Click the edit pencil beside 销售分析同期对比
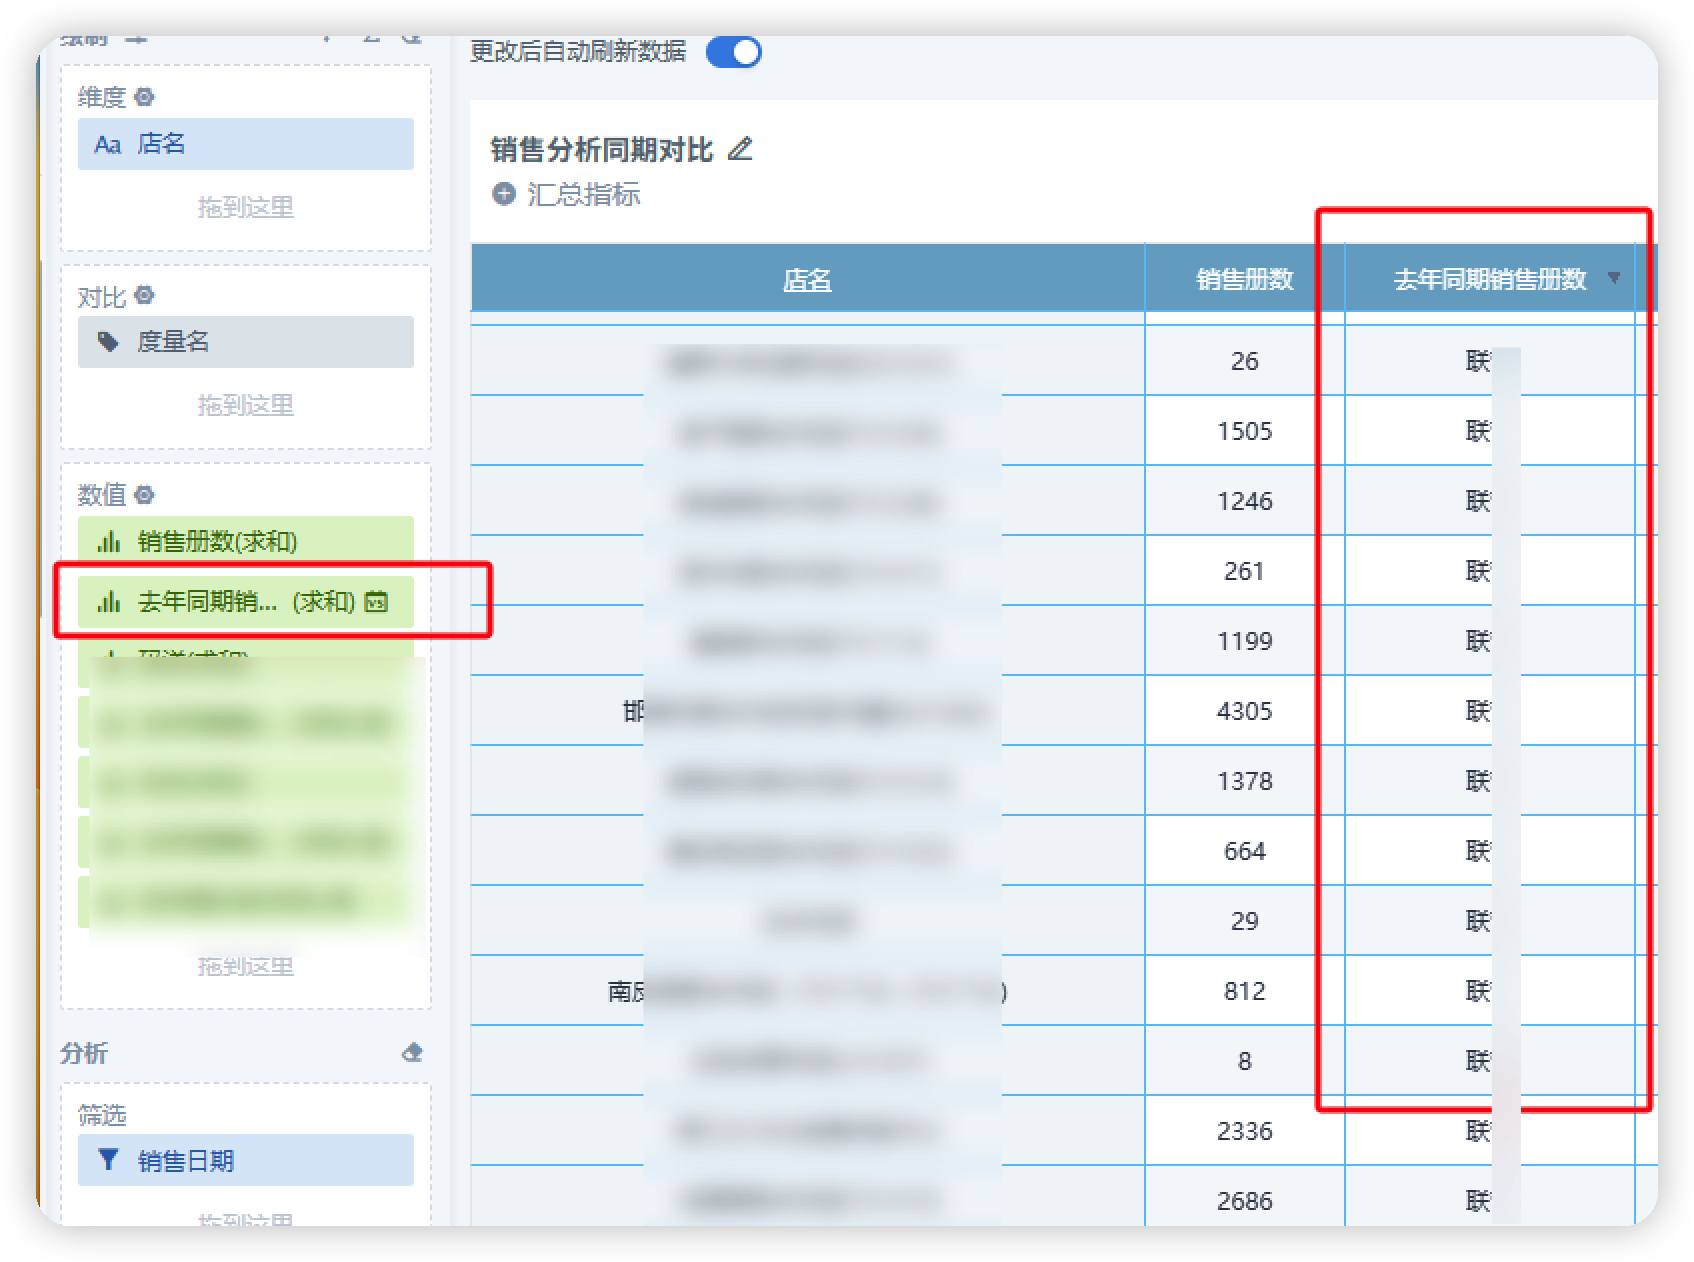1694x1262 pixels. 740,149
